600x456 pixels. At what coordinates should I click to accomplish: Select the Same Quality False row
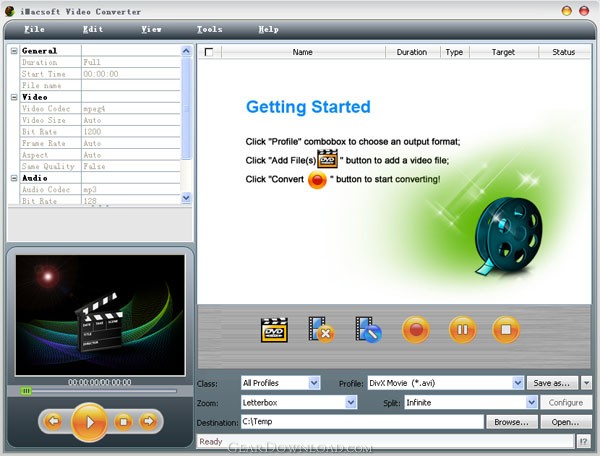click(100, 166)
